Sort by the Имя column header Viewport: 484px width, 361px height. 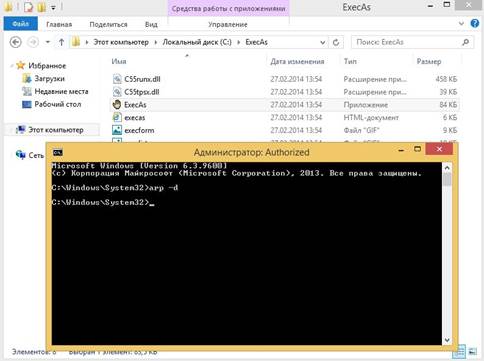click(119, 61)
